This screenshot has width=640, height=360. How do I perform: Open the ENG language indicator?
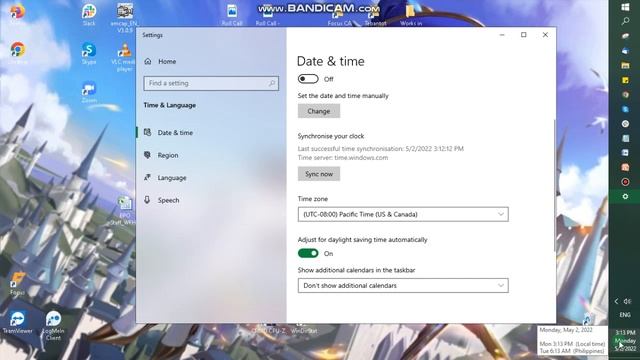tap(625, 315)
